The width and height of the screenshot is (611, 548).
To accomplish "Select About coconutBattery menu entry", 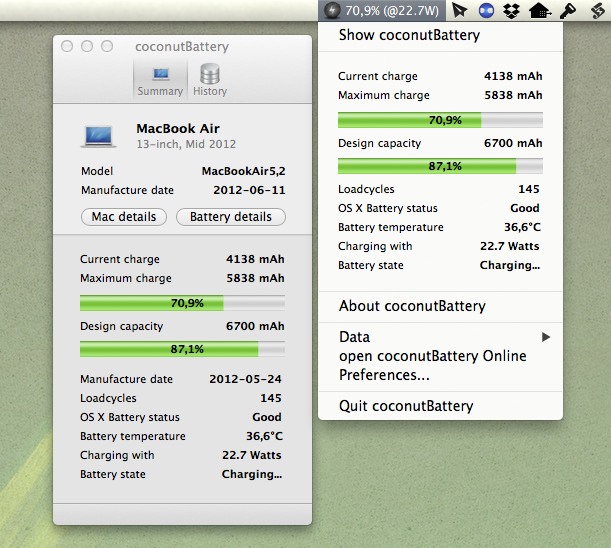I will 440,306.
